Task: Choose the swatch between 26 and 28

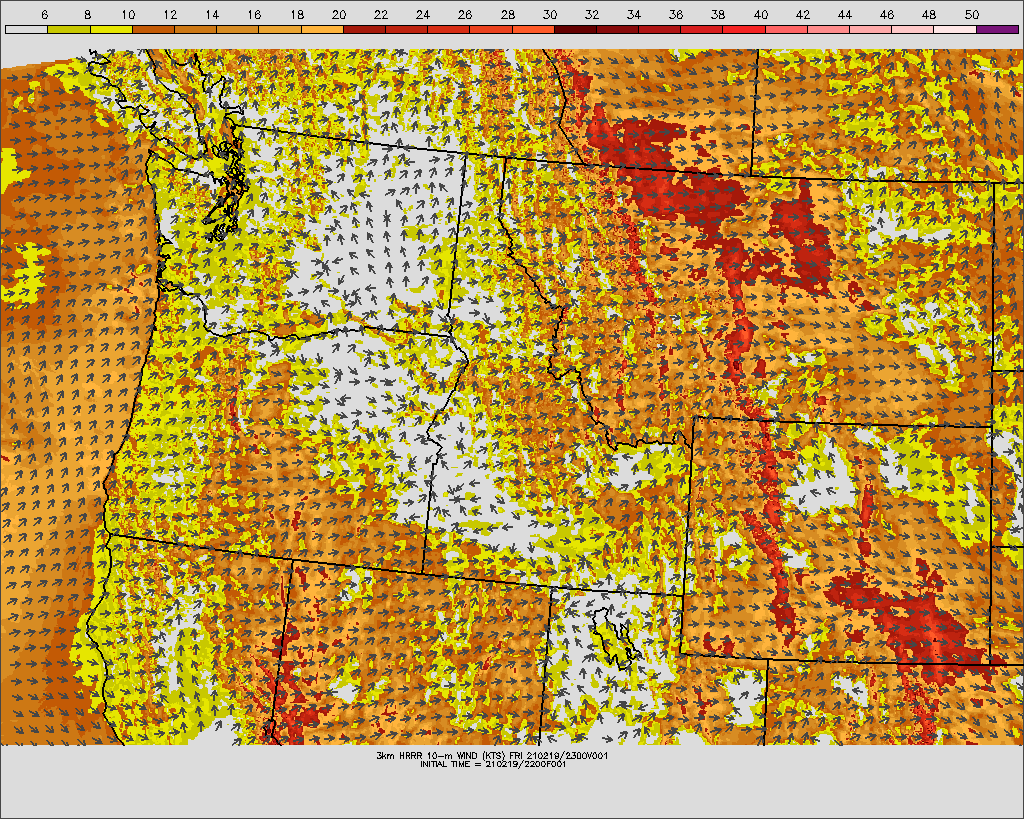Action: click(490, 29)
